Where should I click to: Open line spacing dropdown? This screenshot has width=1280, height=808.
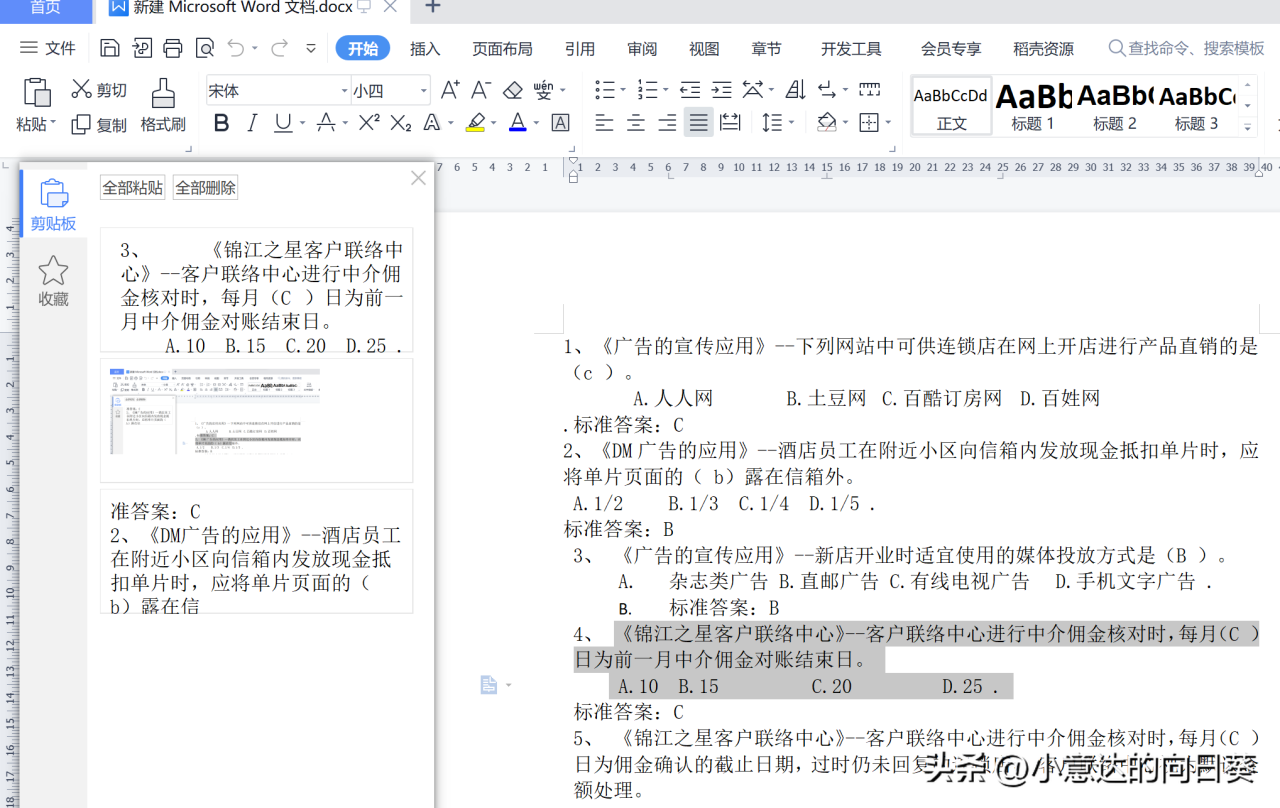pos(778,123)
